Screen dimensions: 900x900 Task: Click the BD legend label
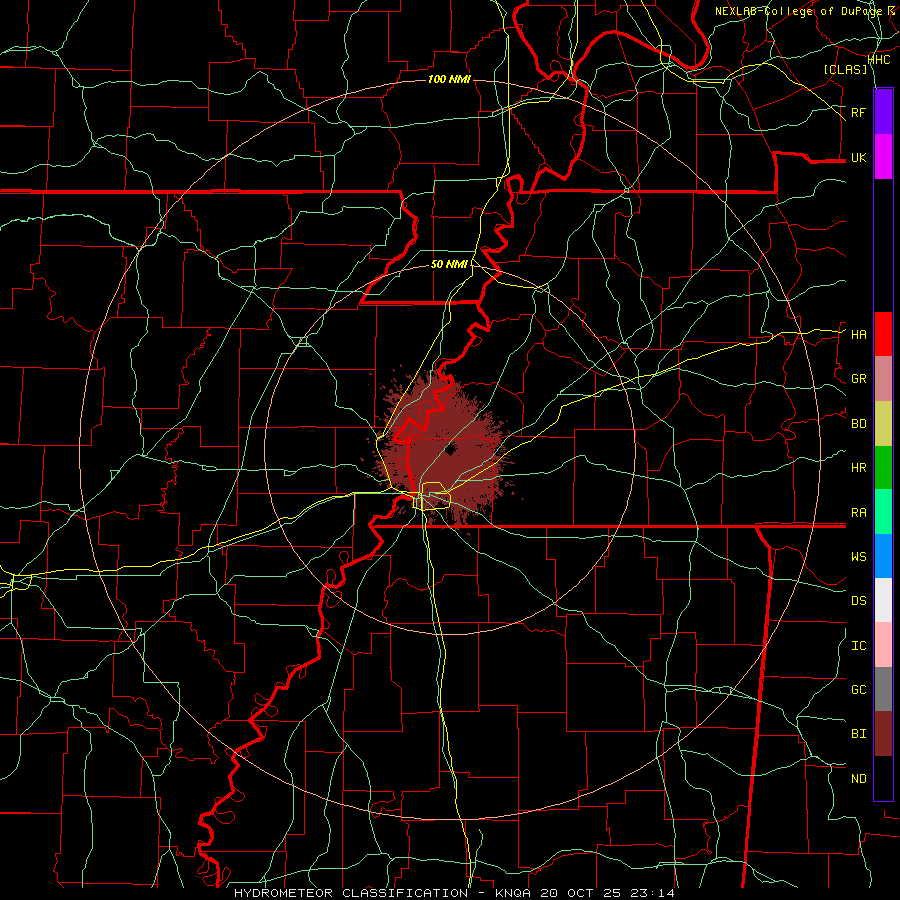click(858, 424)
